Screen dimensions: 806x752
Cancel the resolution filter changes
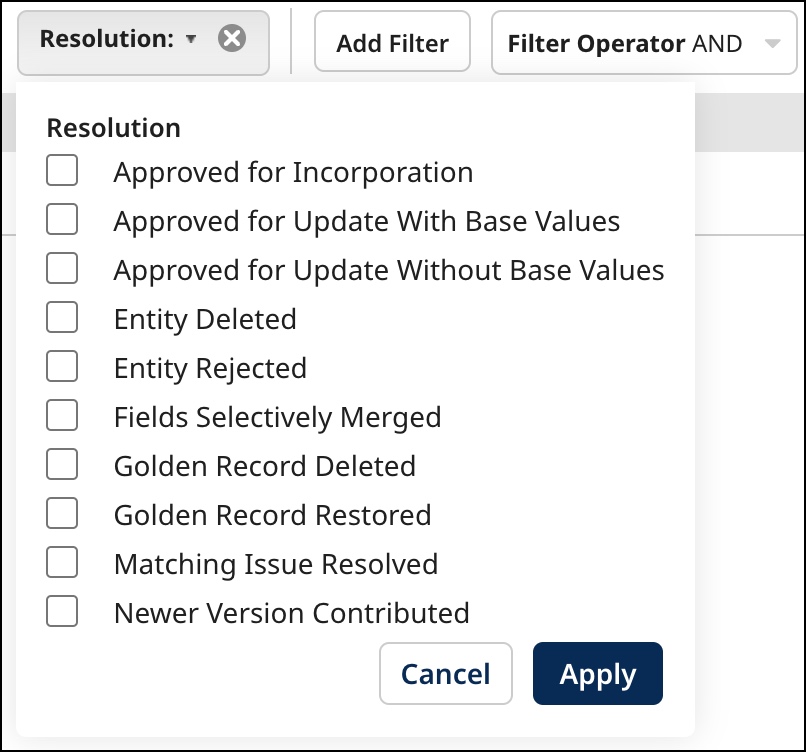pyautogui.click(x=446, y=674)
